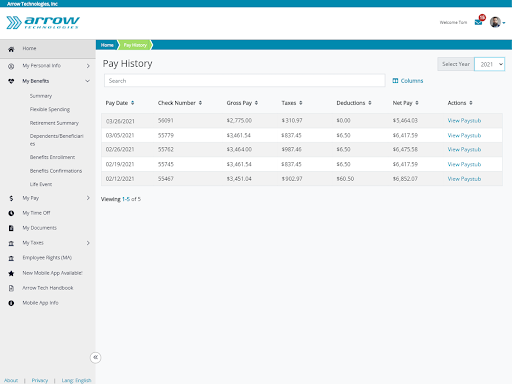Screen dimensions: 512x384
Task: Click the Home house icon in sidebar
Action: point(11,49)
